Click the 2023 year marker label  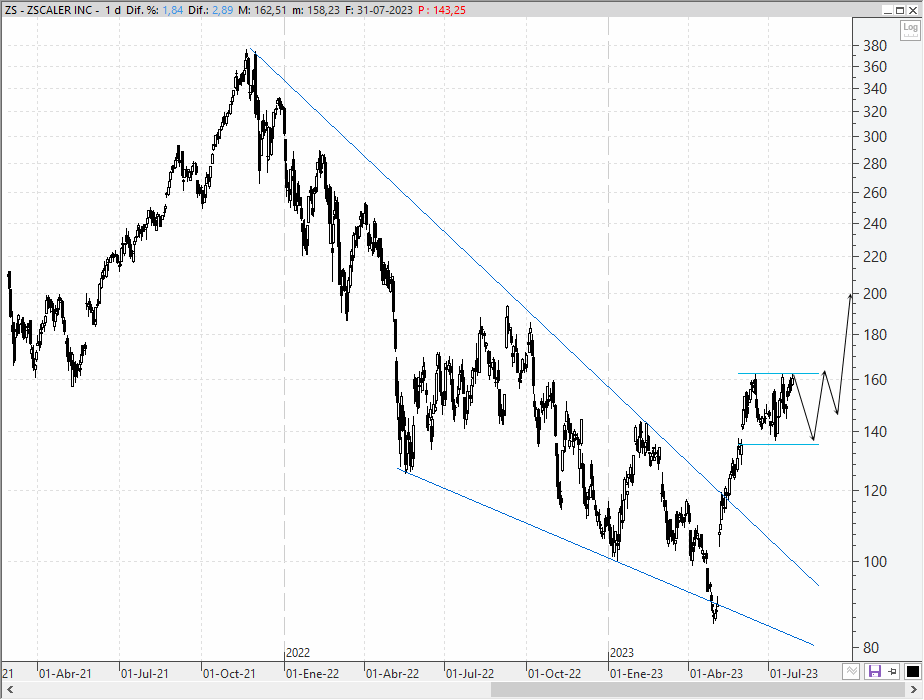coord(622,652)
